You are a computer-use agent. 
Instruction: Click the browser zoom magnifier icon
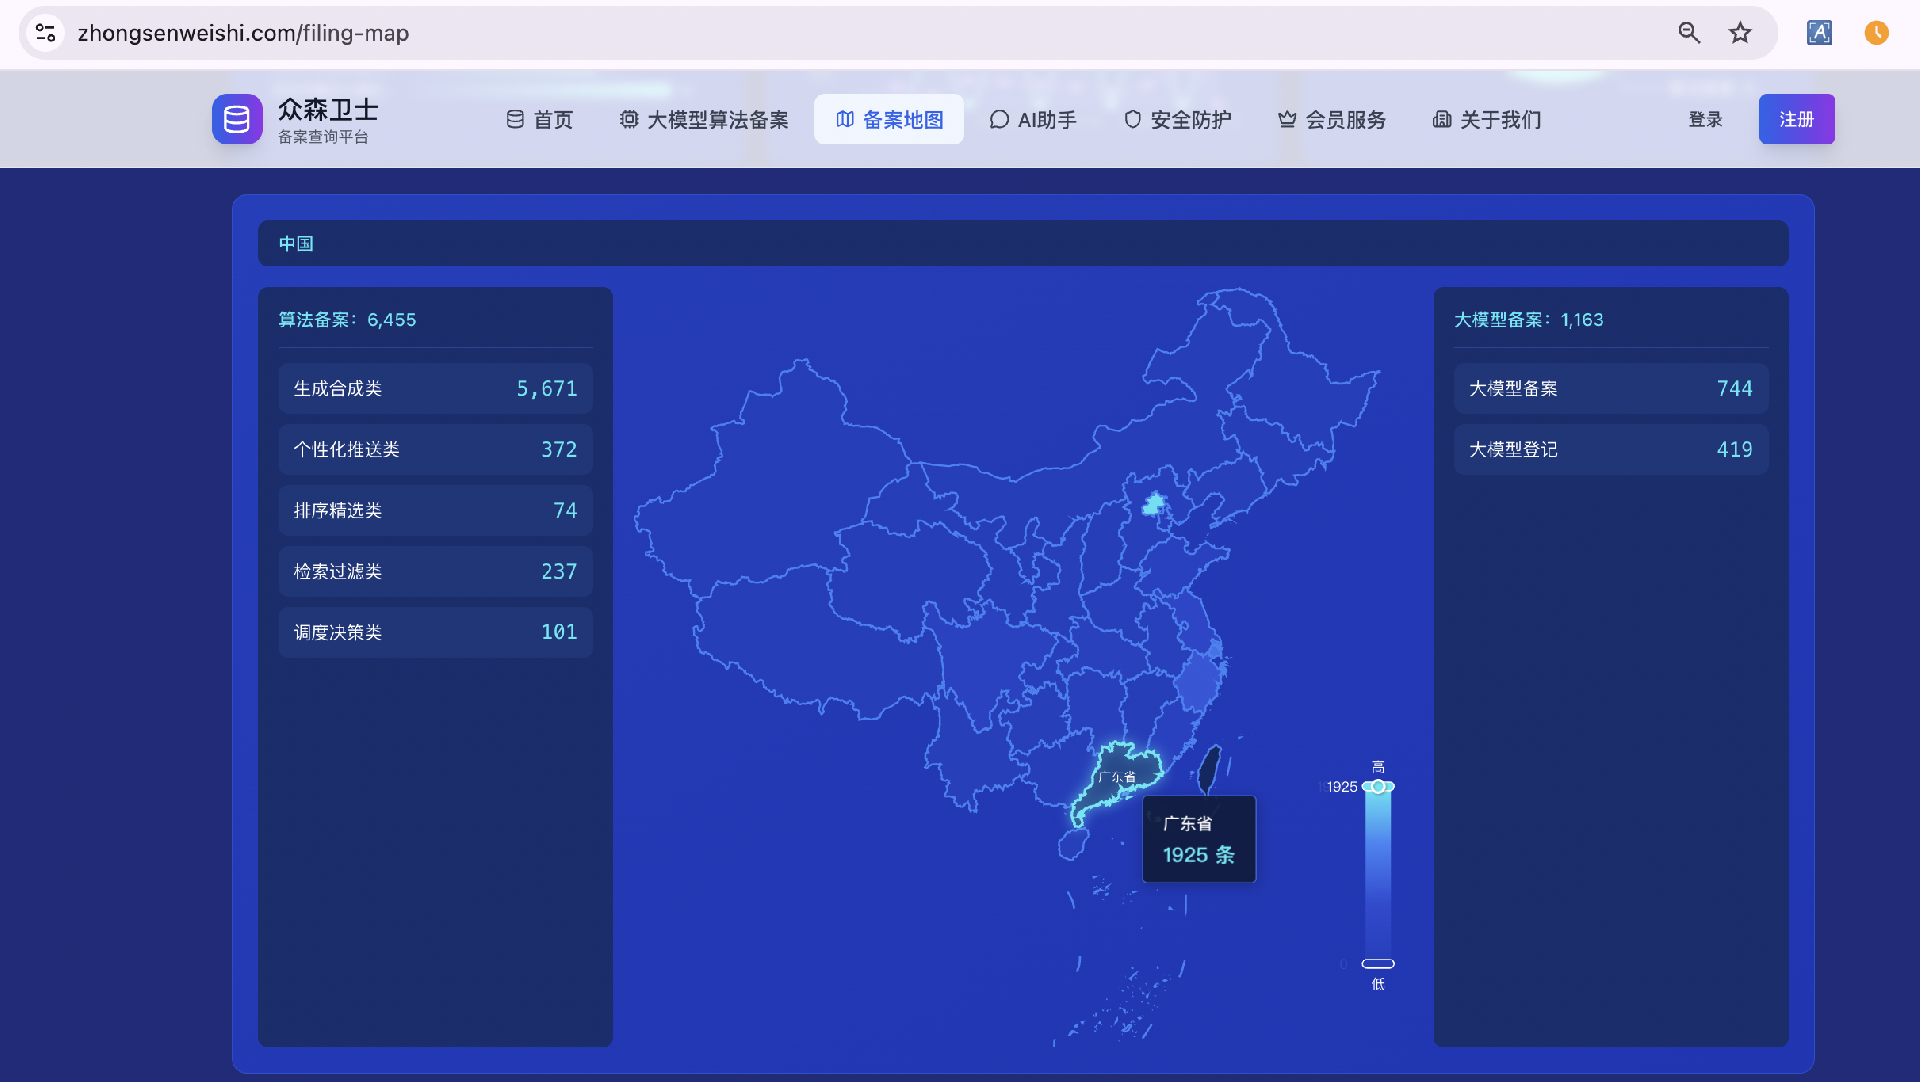1688,33
